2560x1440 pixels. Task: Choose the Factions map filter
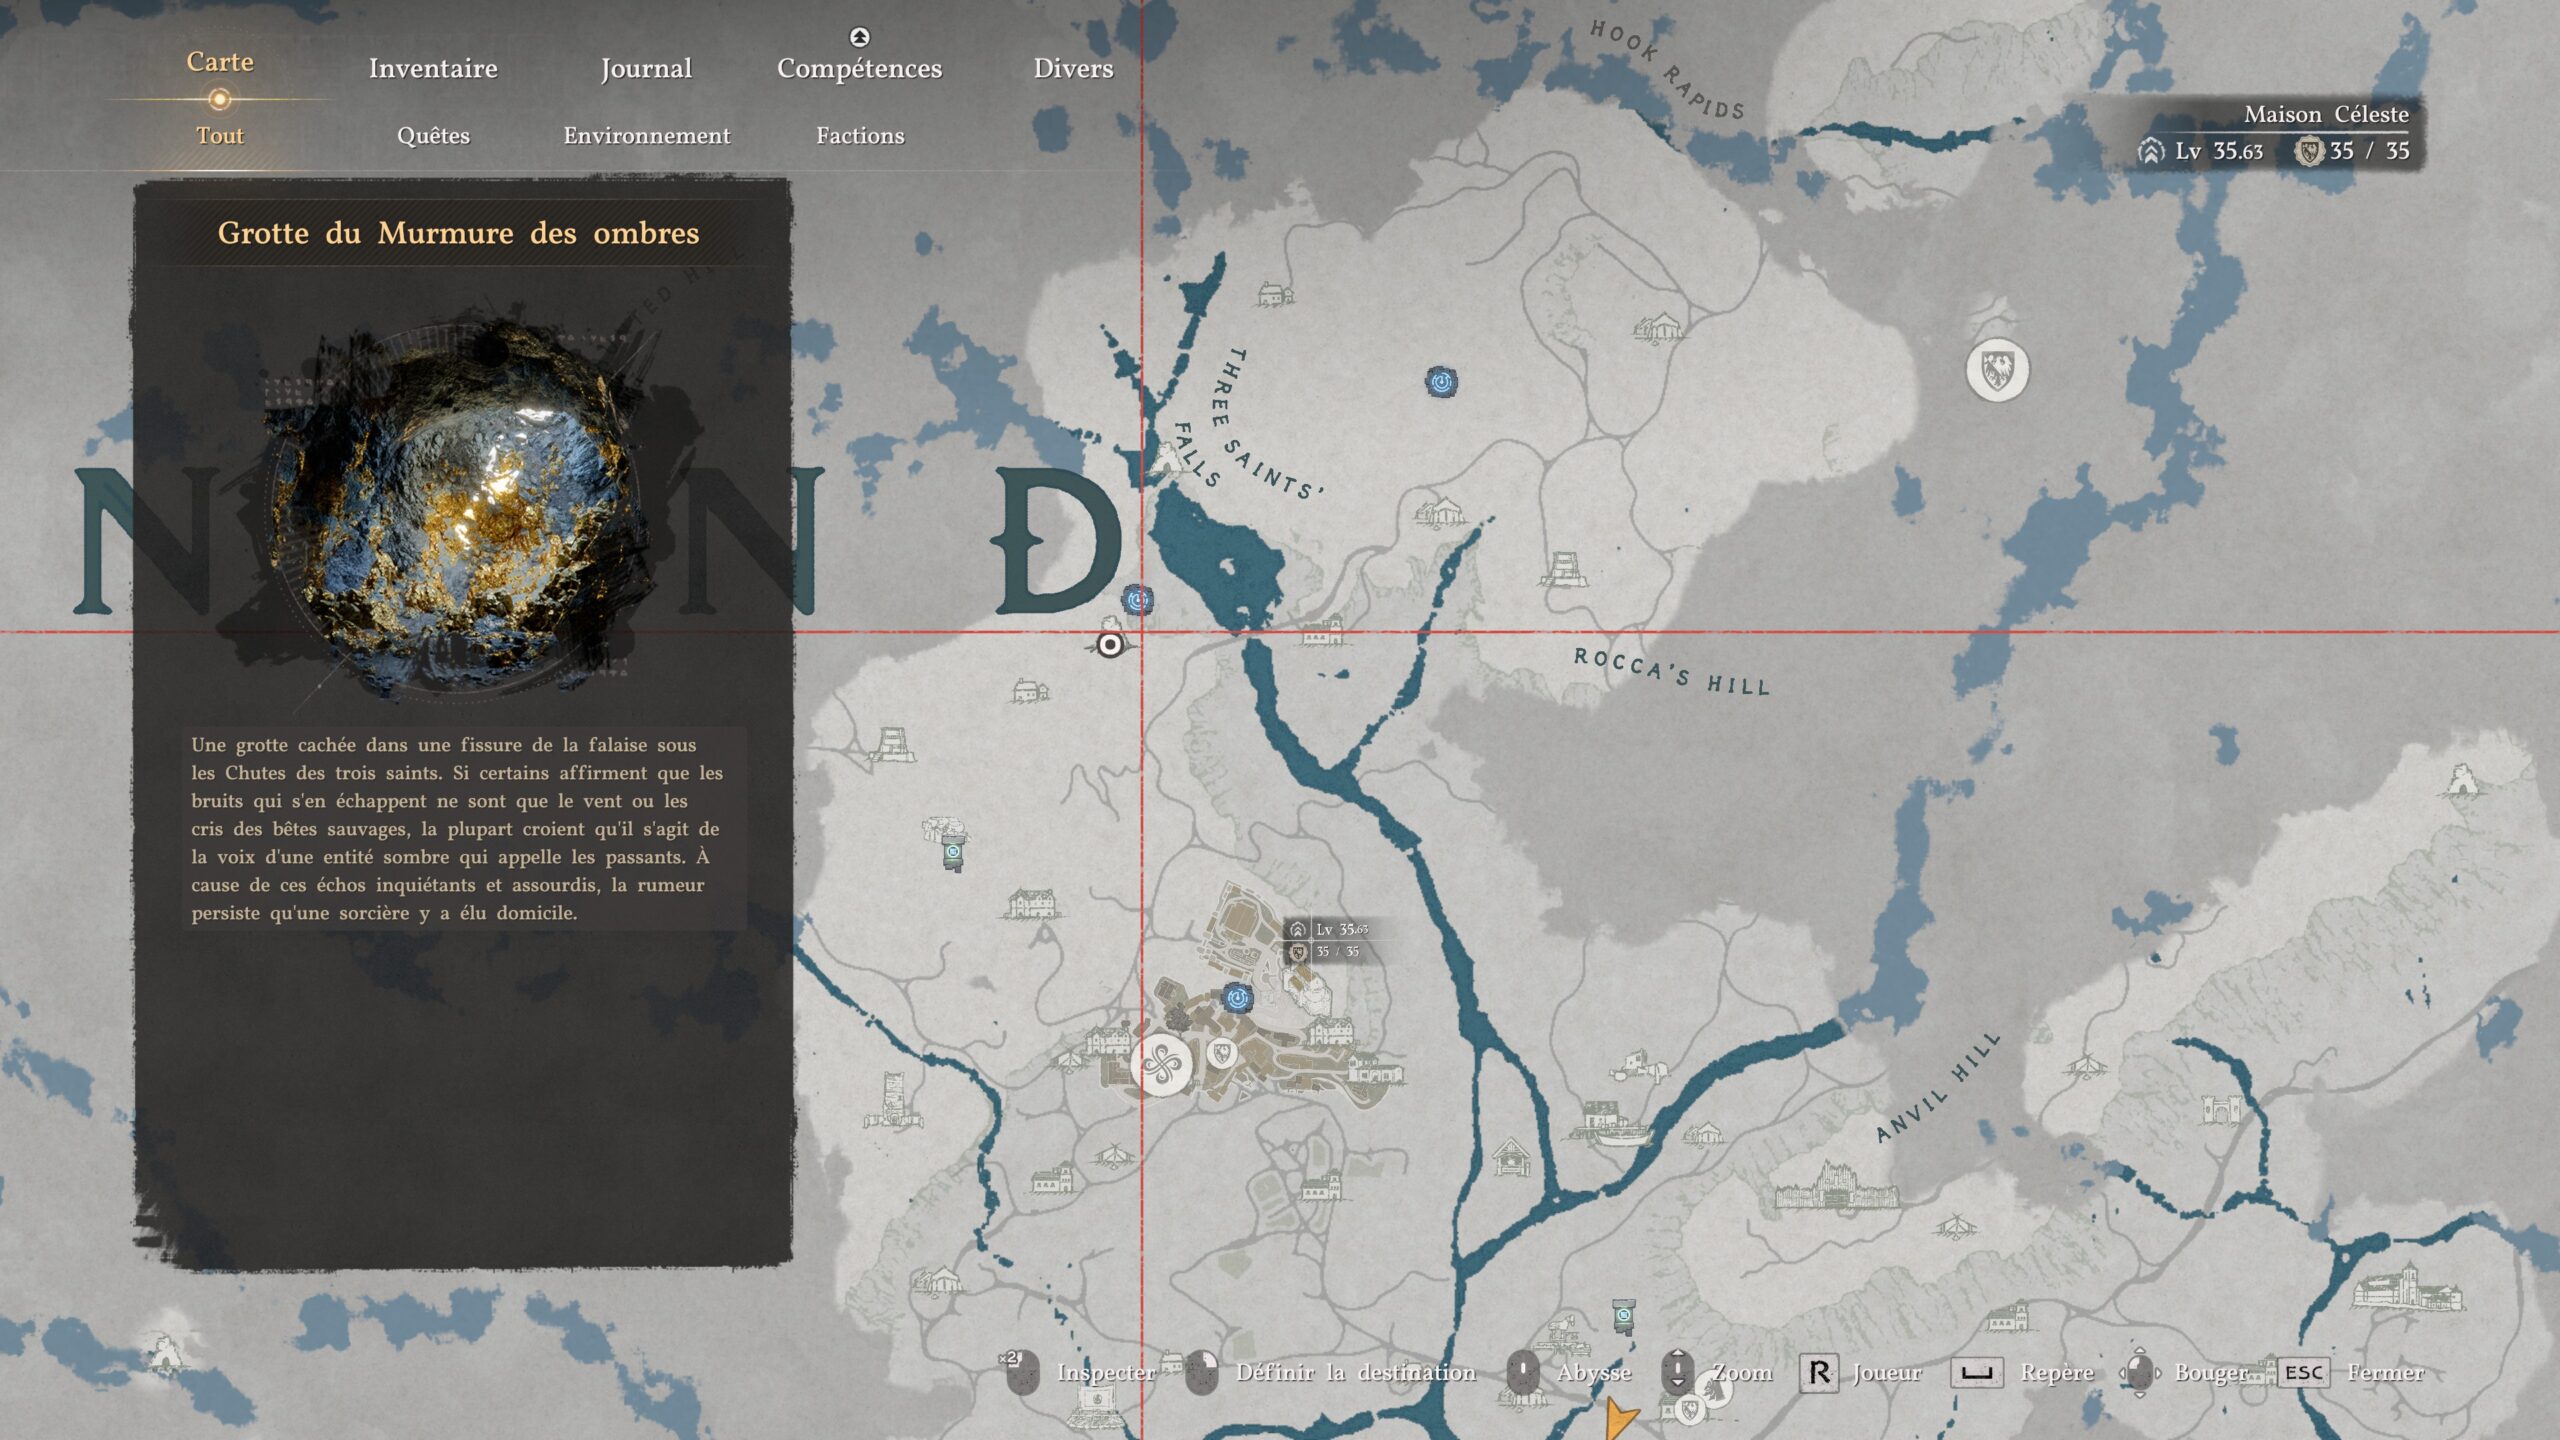pos(859,135)
